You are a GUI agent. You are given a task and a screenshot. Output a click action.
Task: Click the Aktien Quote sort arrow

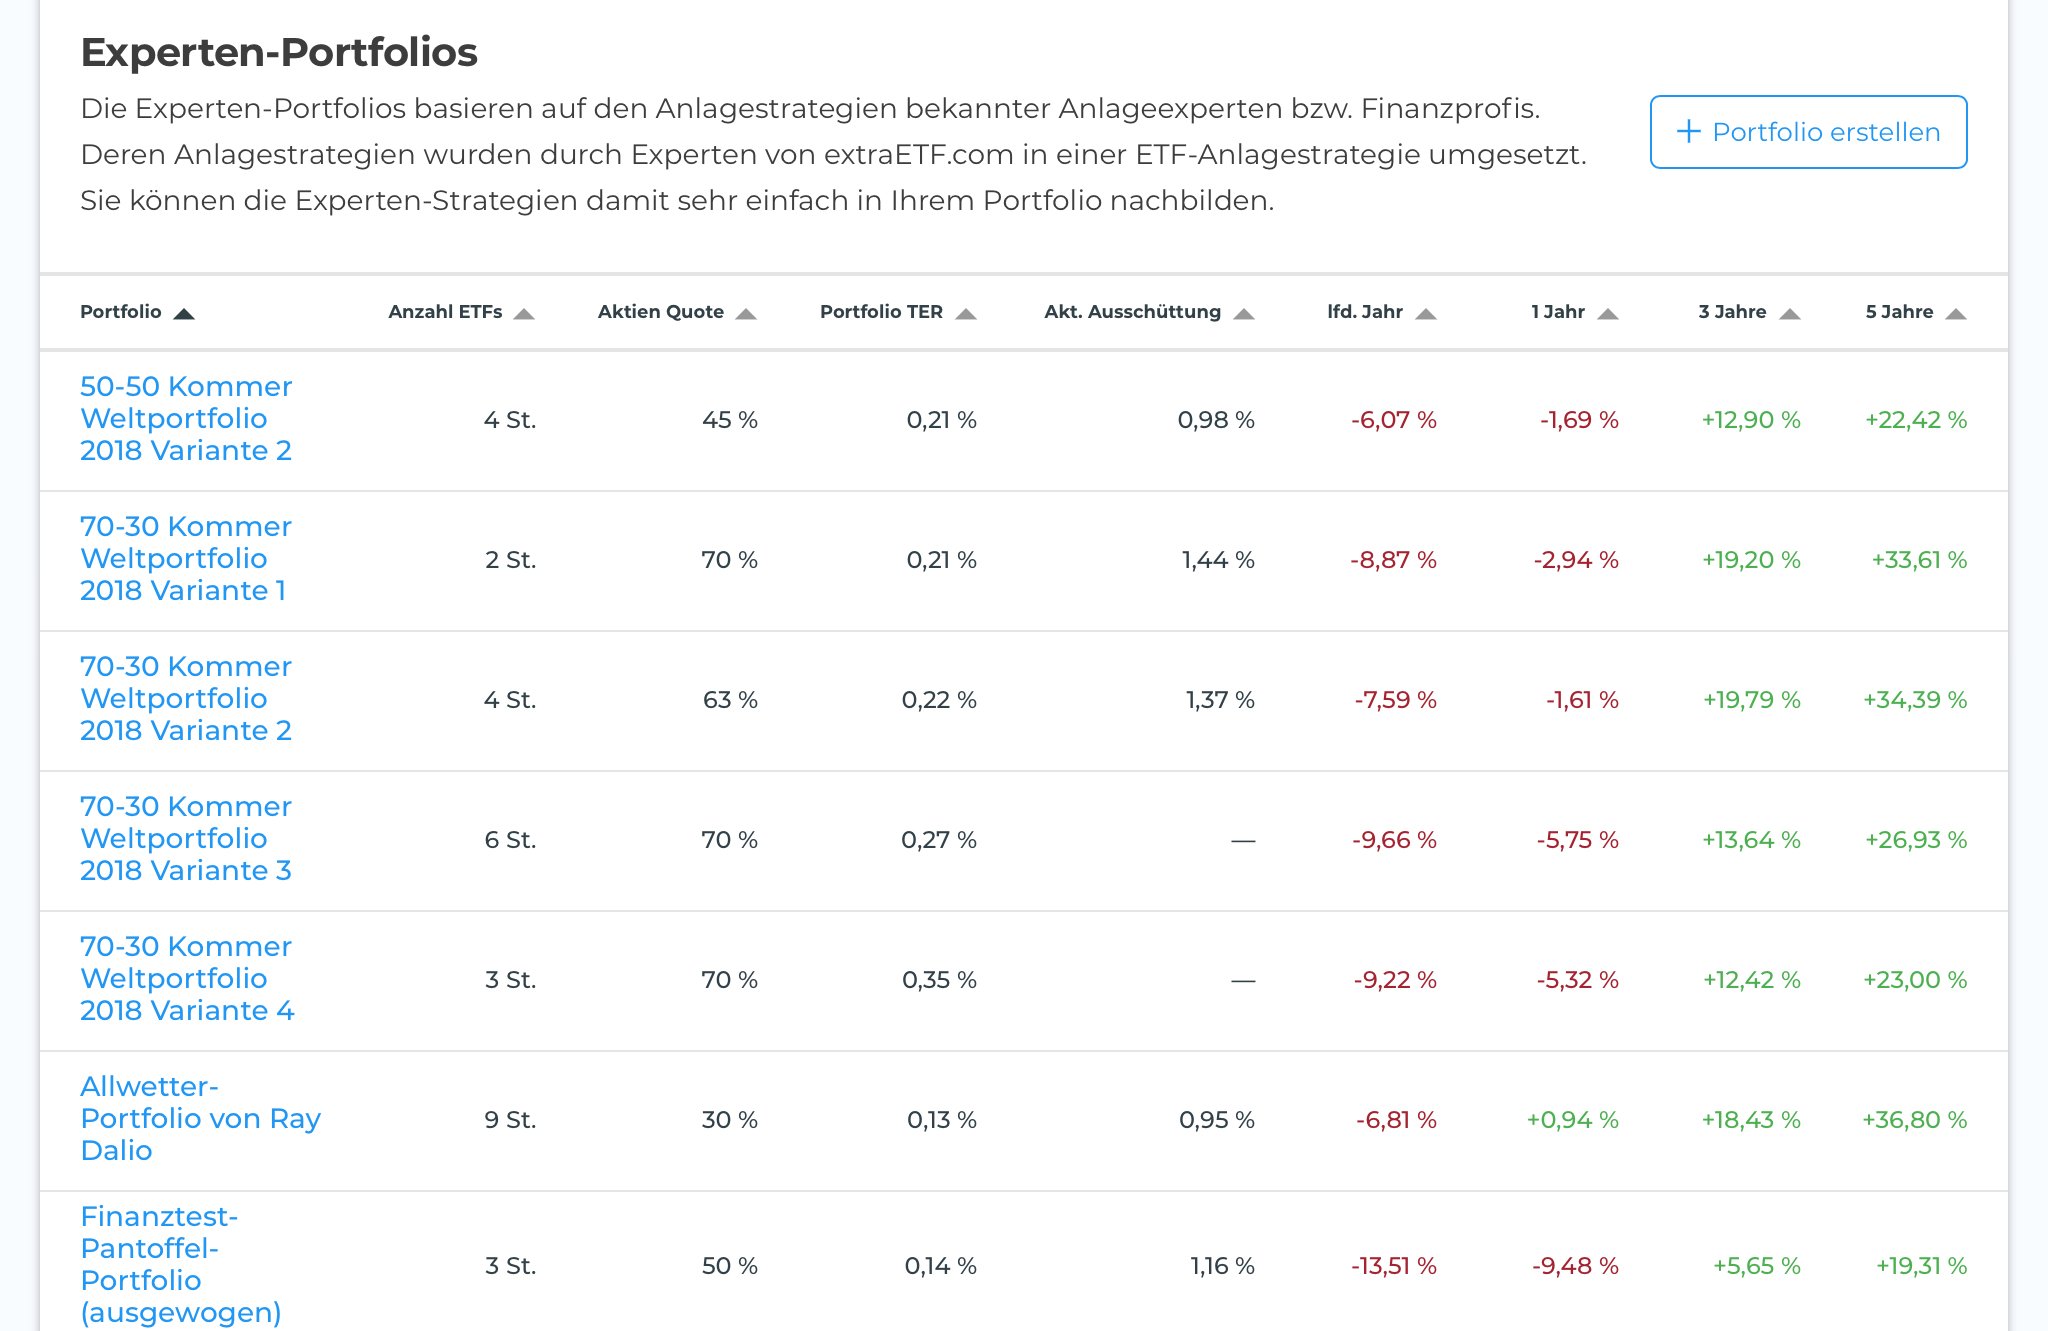(x=746, y=314)
